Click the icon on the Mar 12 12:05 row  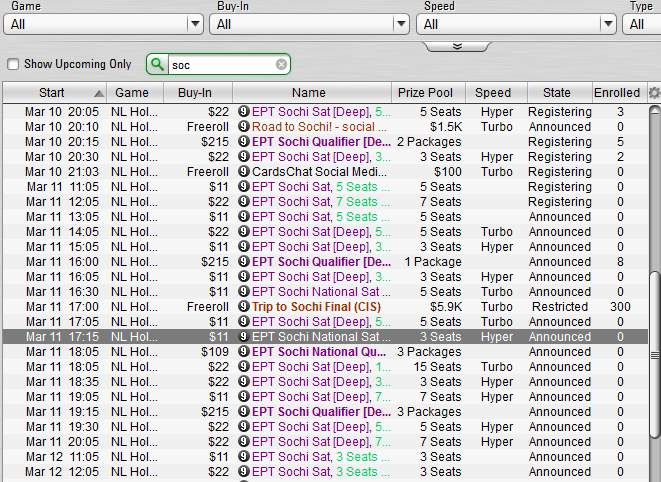coord(244,471)
